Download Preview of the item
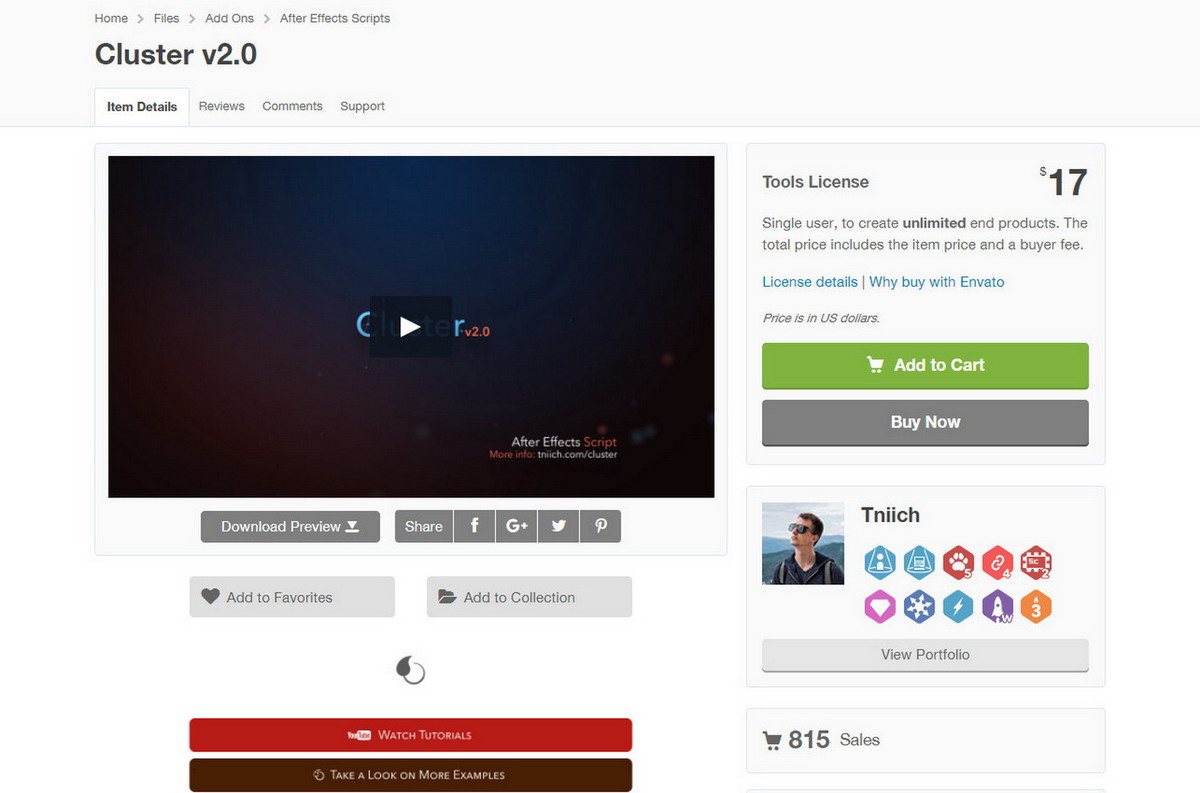The width and height of the screenshot is (1200, 793). [x=290, y=526]
